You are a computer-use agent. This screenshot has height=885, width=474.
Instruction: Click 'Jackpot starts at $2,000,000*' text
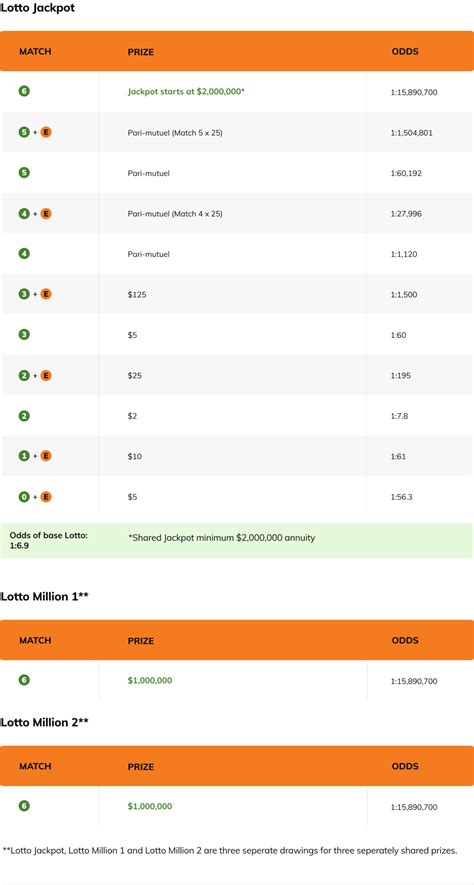186,91
